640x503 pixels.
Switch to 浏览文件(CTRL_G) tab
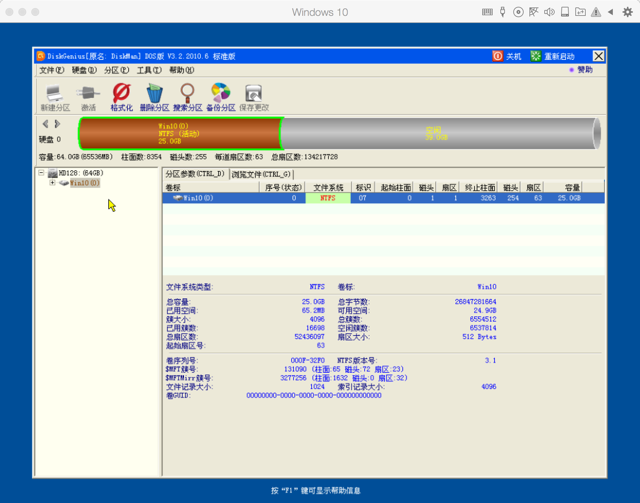[261, 174]
